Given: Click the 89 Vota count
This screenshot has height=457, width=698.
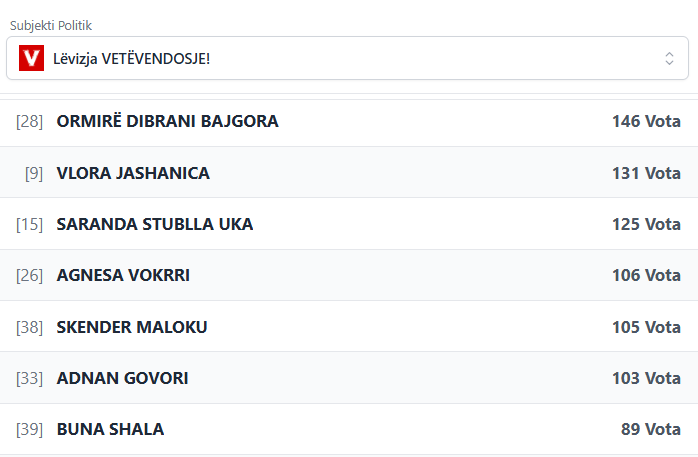Looking at the screenshot, I should (650, 429).
